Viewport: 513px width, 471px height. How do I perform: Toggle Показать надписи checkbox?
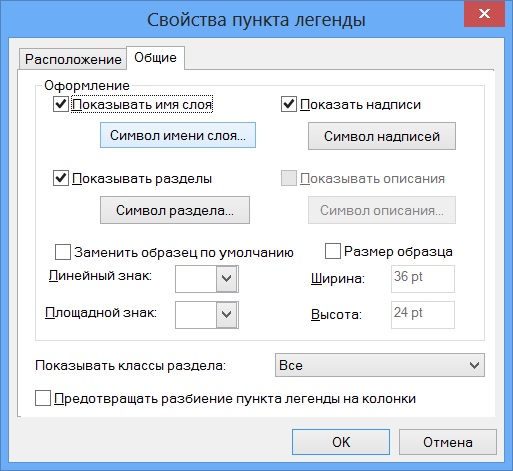[289, 104]
